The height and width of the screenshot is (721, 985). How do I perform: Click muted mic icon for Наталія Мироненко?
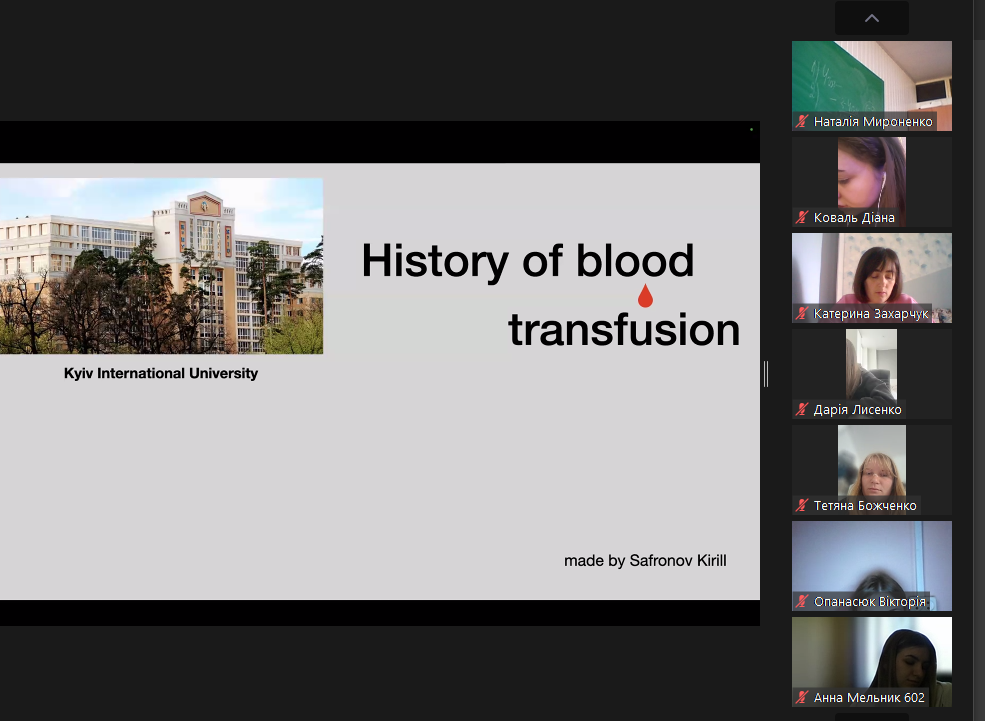pos(802,121)
